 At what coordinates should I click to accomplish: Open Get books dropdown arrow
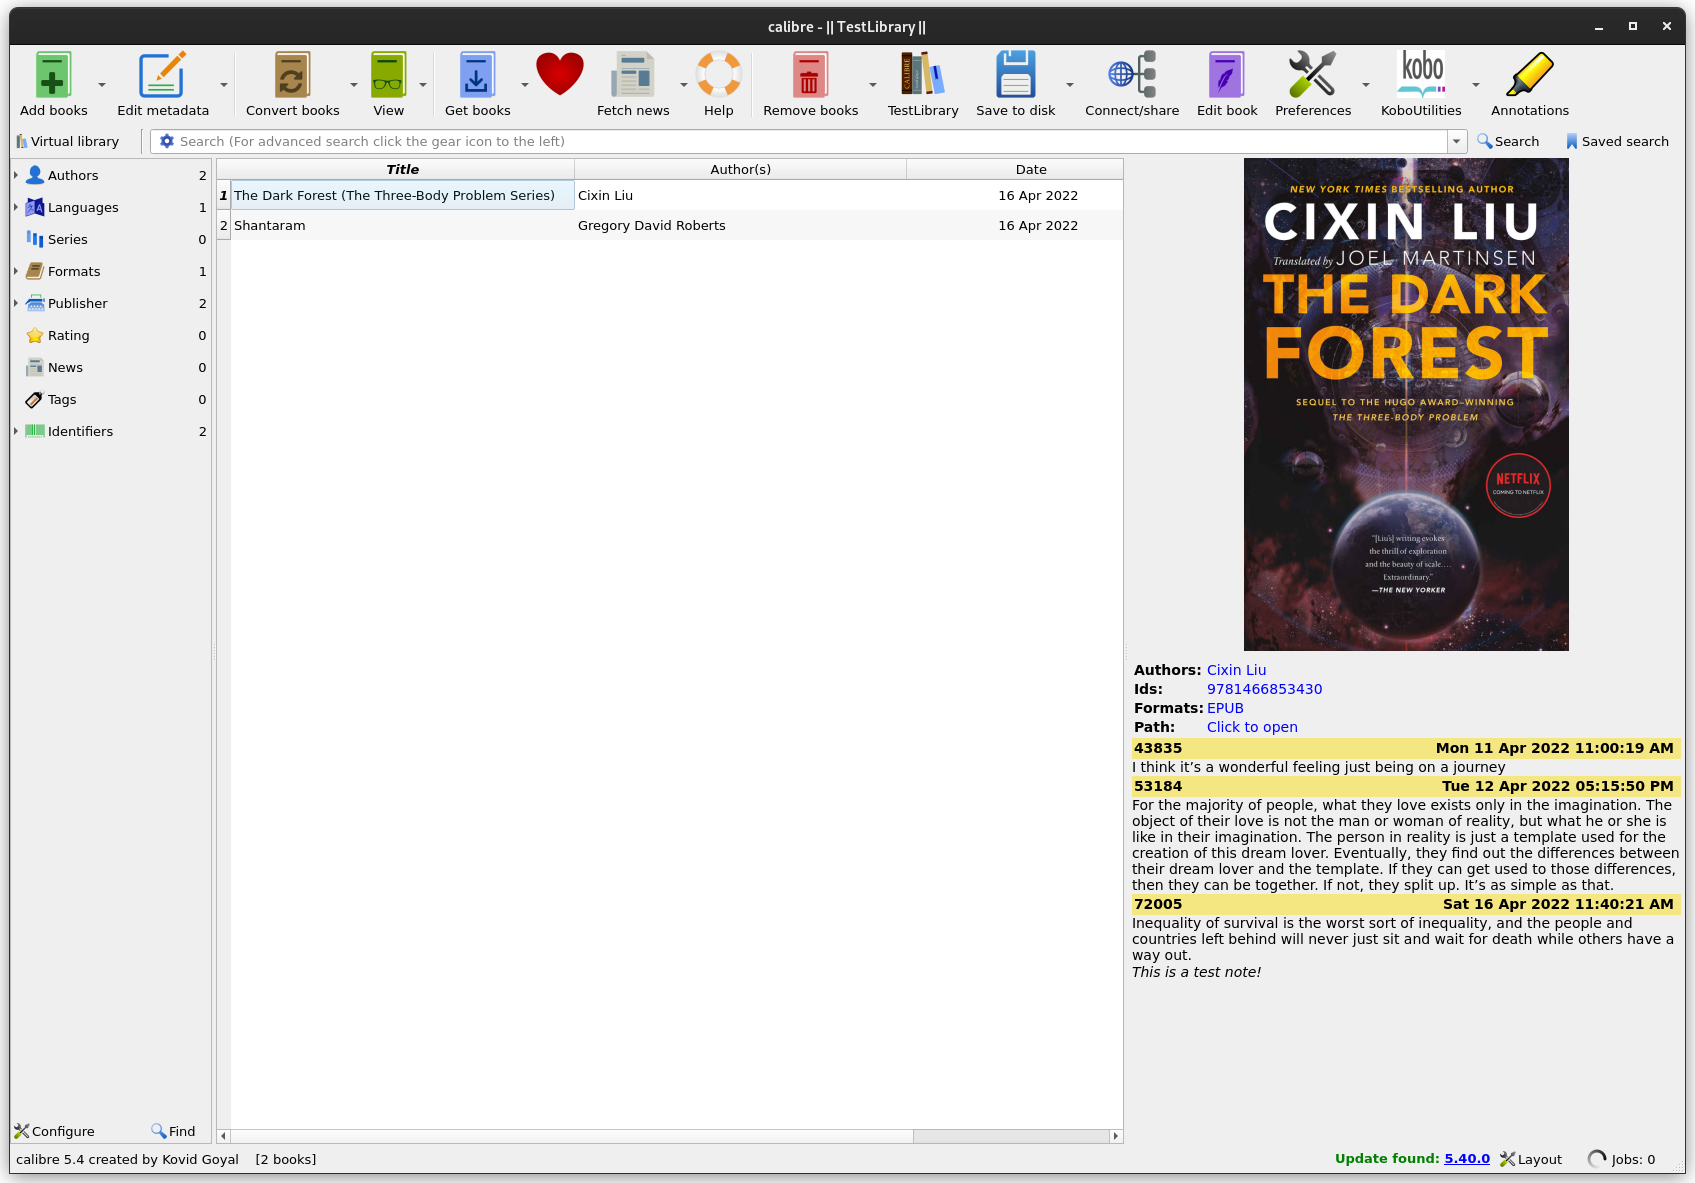click(x=524, y=85)
